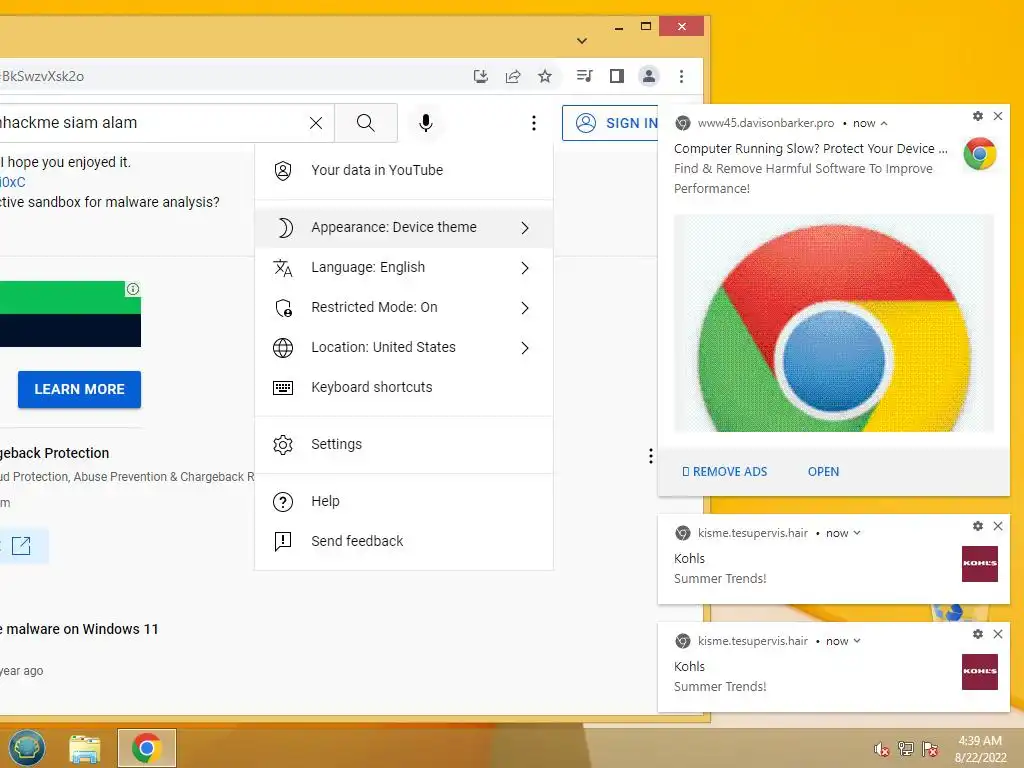
Task: Toggle Chrome side panel icon
Action: click(x=616, y=76)
